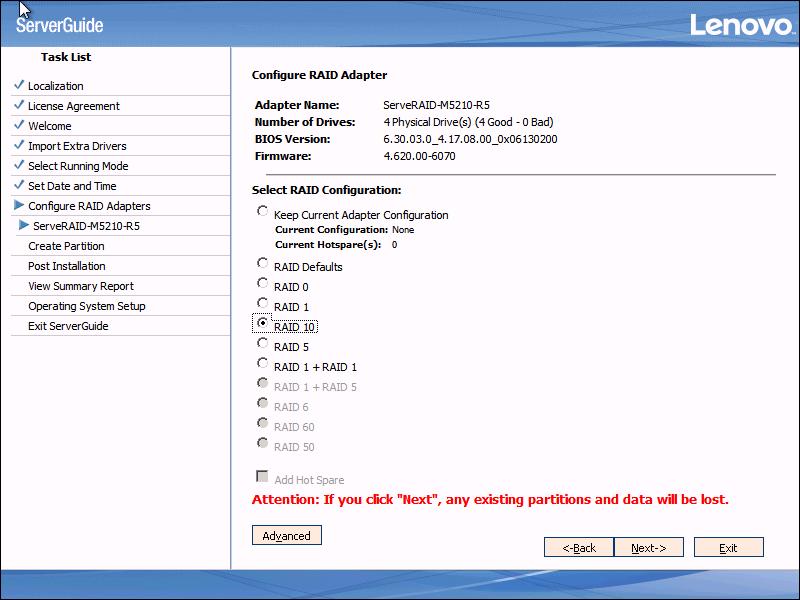Image resolution: width=800 pixels, height=600 pixels.
Task: Choose the RAID 0 option
Action: (263, 284)
